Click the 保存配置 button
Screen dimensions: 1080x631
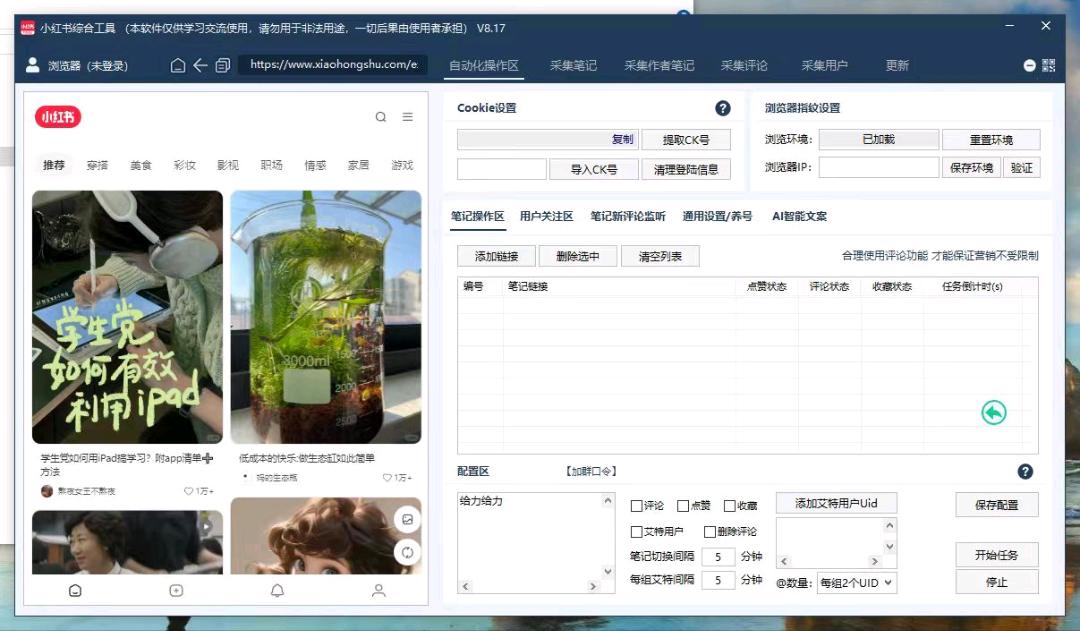[997, 505]
